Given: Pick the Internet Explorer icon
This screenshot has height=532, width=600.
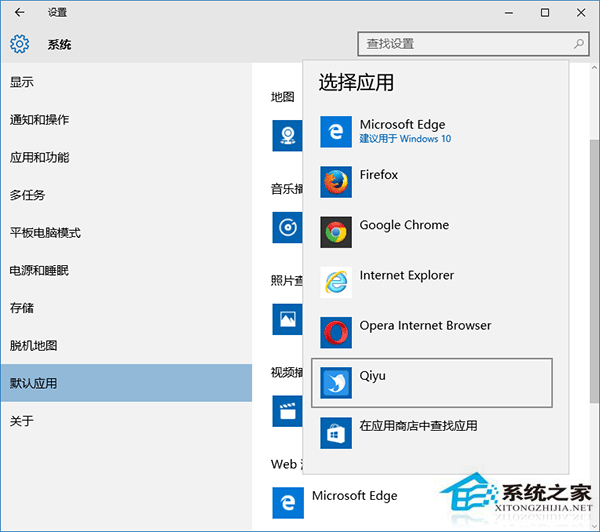Looking at the screenshot, I should tap(336, 282).
